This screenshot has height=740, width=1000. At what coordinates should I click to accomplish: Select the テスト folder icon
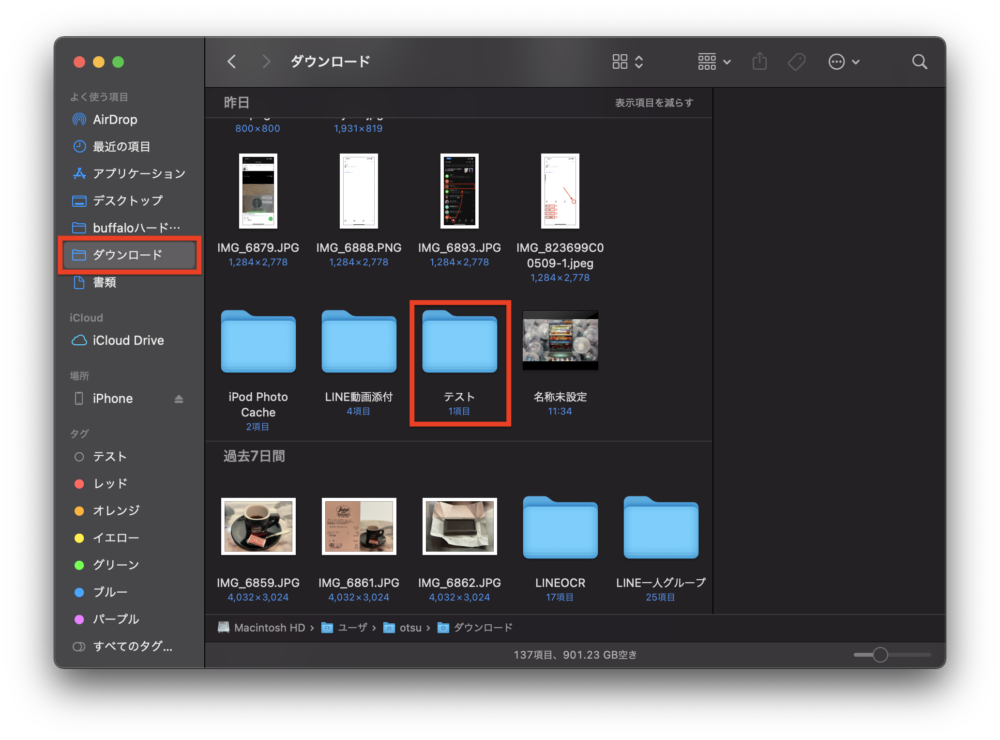(459, 341)
